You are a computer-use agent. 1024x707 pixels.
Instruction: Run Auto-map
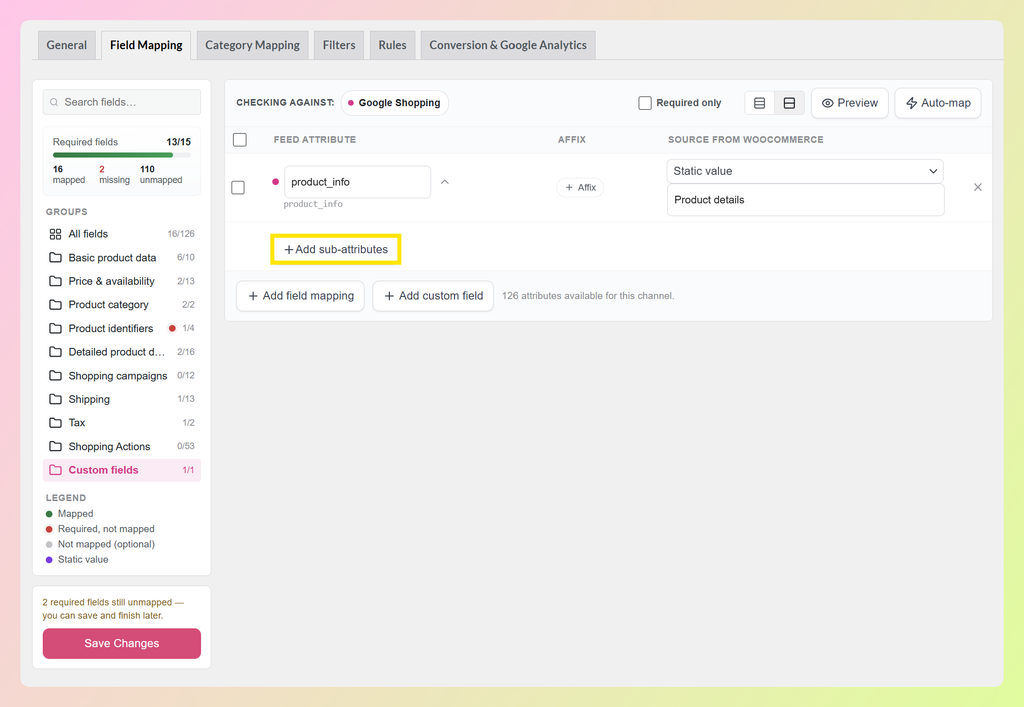point(938,103)
